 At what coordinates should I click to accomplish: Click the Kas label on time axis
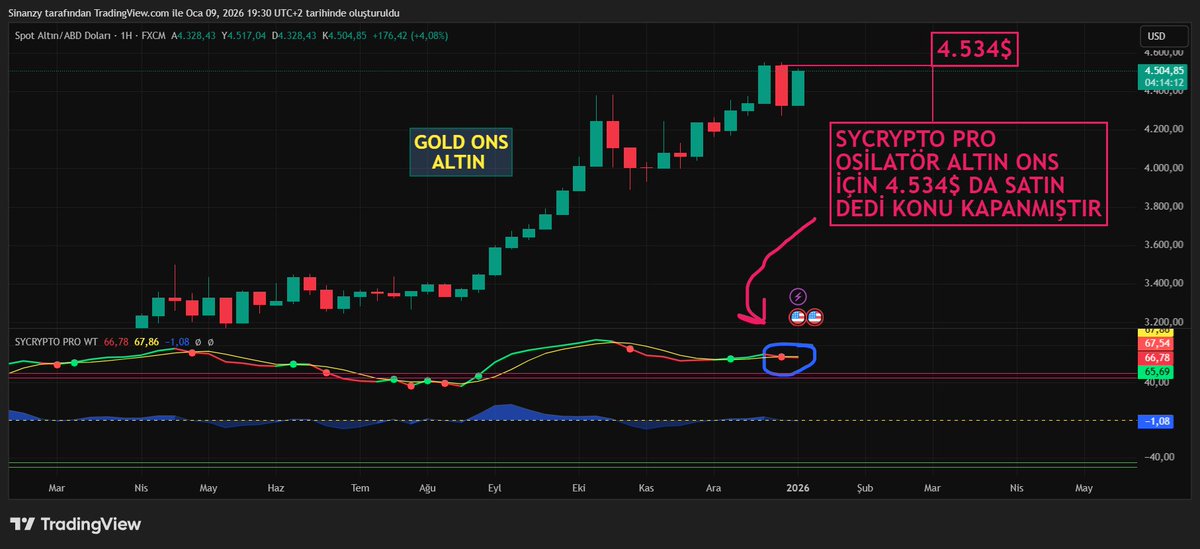(646, 488)
